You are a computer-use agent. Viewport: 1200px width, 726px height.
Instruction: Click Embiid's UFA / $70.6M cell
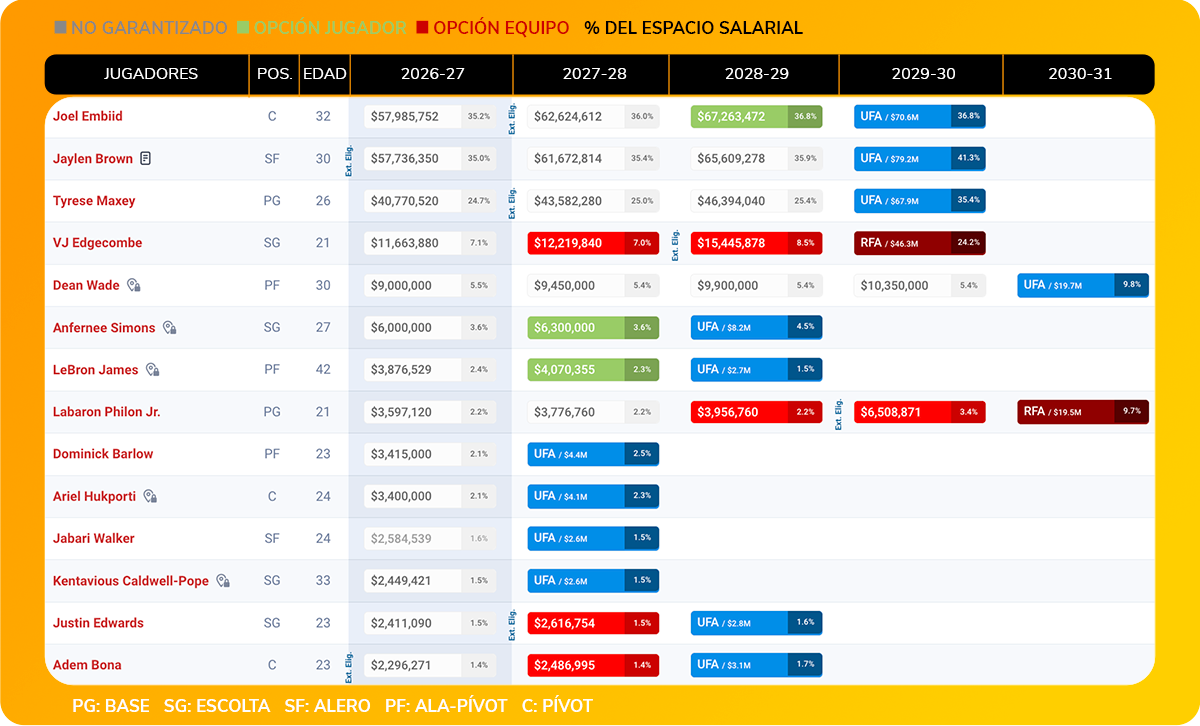point(920,116)
